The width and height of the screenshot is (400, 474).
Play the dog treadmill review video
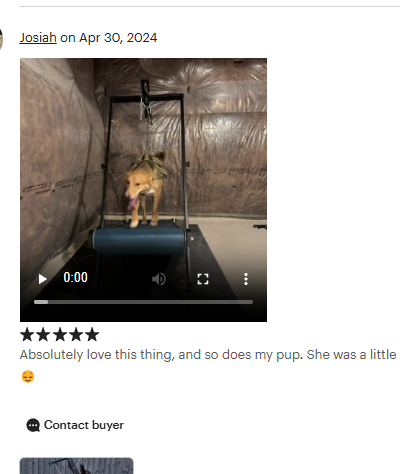click(x=42, y=279)
